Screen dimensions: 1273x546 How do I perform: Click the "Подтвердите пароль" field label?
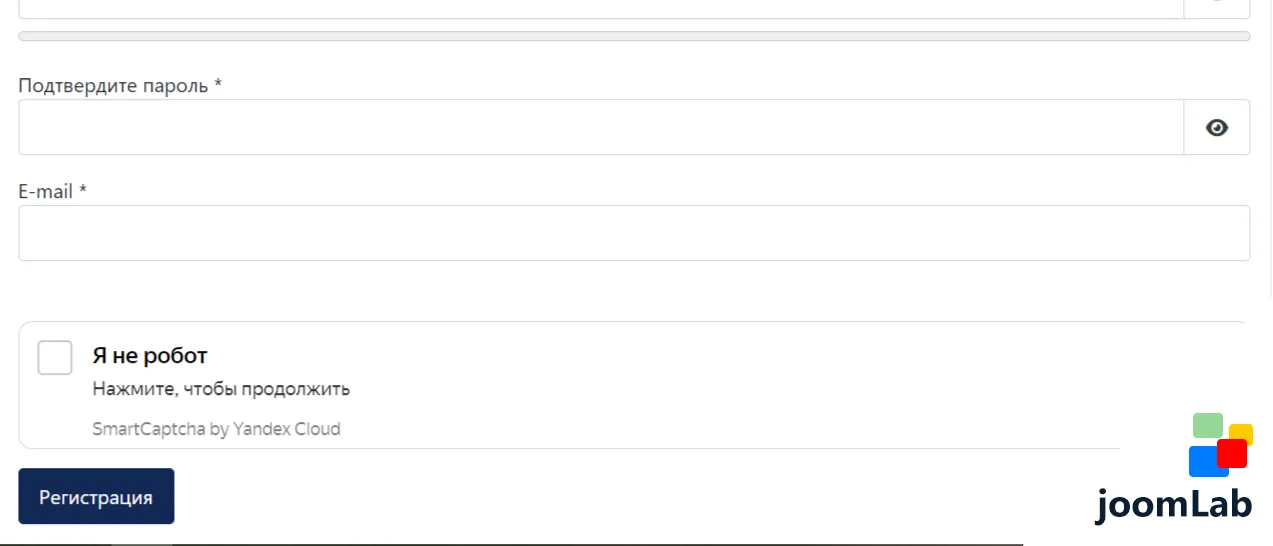113,85
